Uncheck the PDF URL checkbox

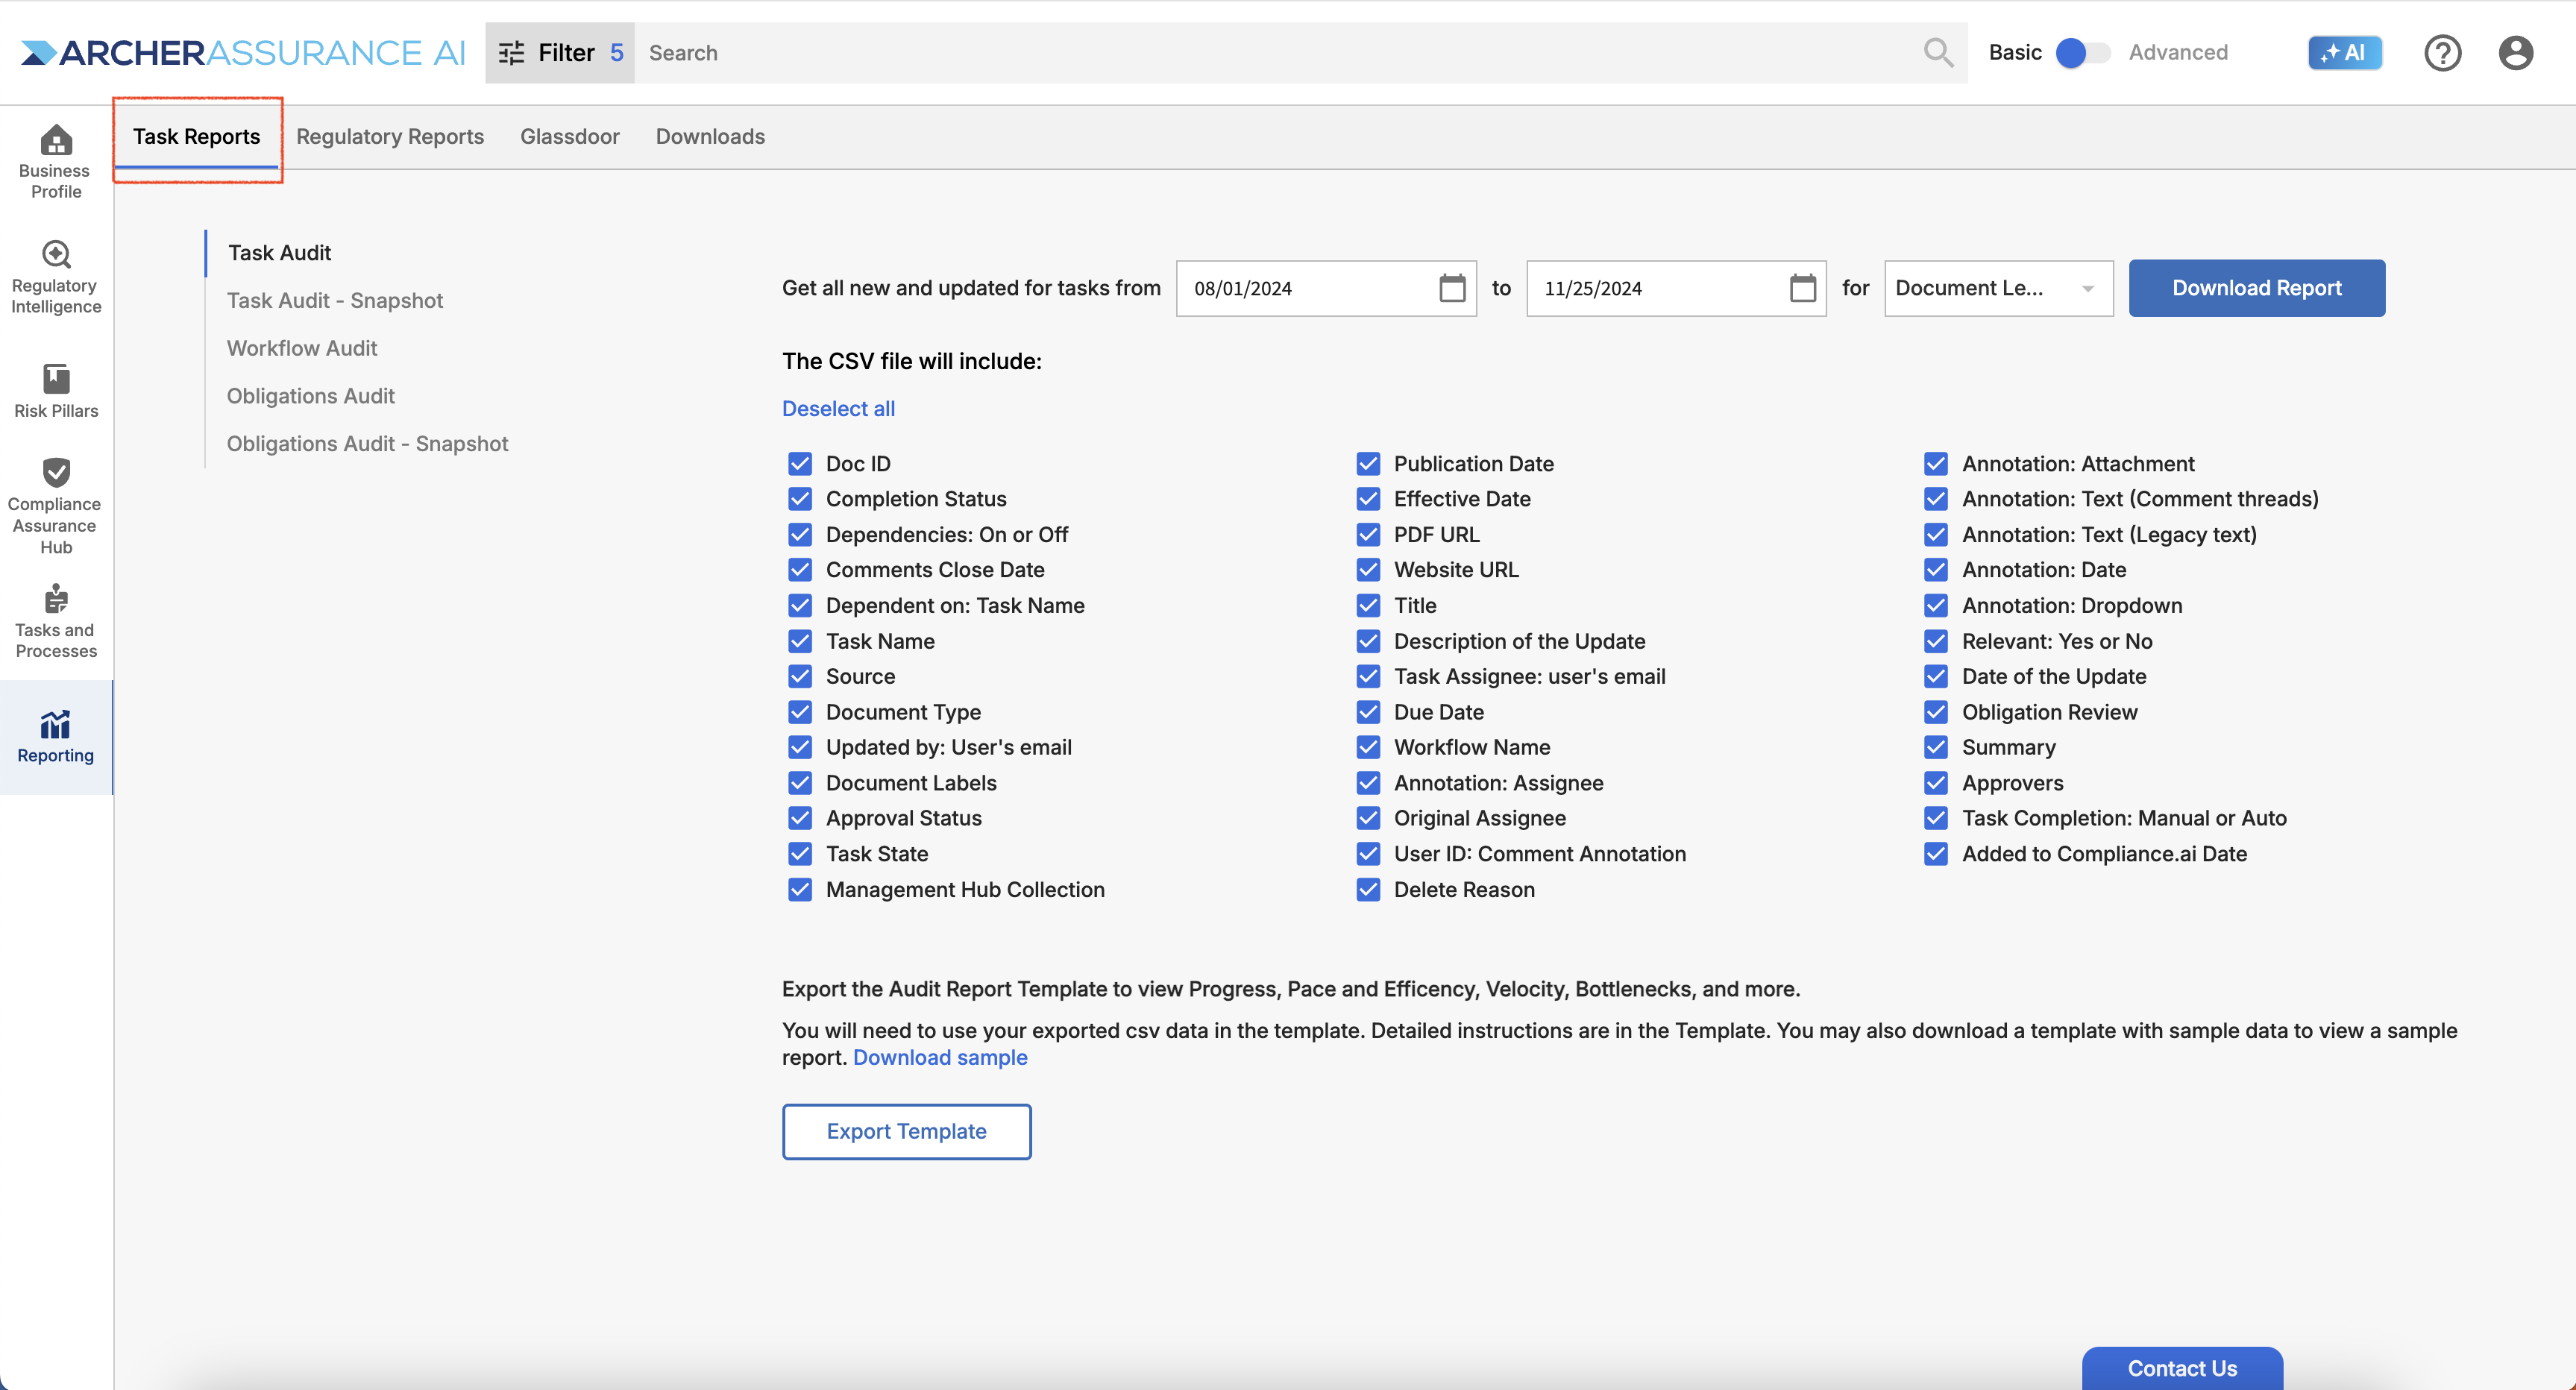tap(1368, 535)
